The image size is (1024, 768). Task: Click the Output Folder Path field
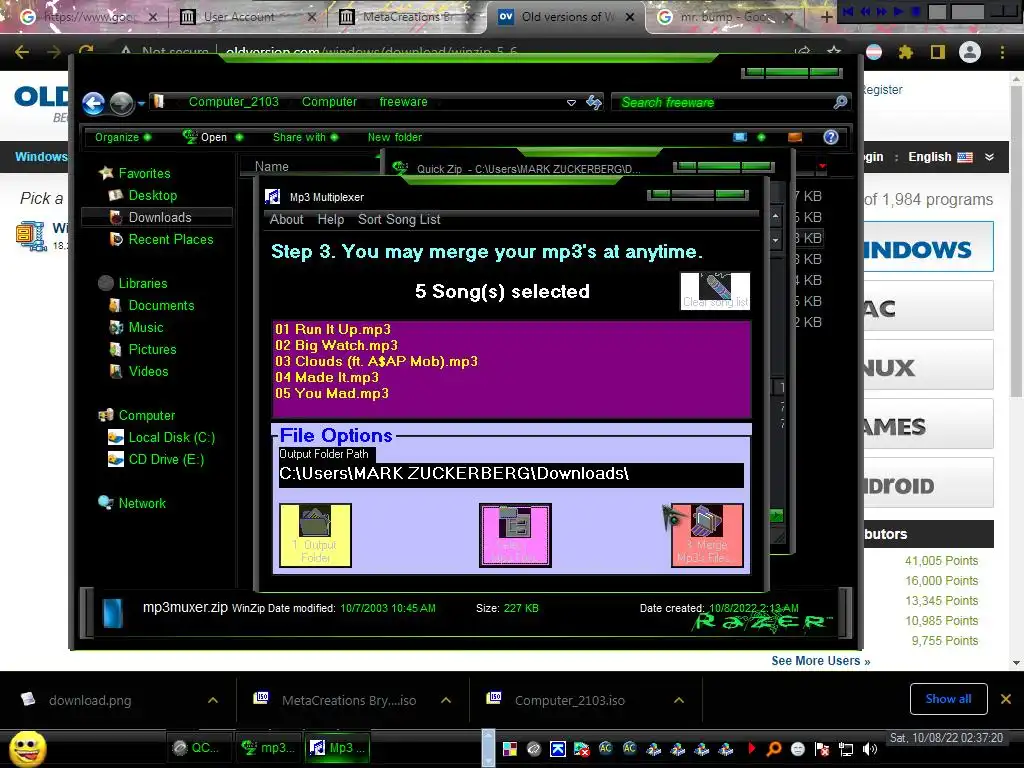tap(511, 474)
